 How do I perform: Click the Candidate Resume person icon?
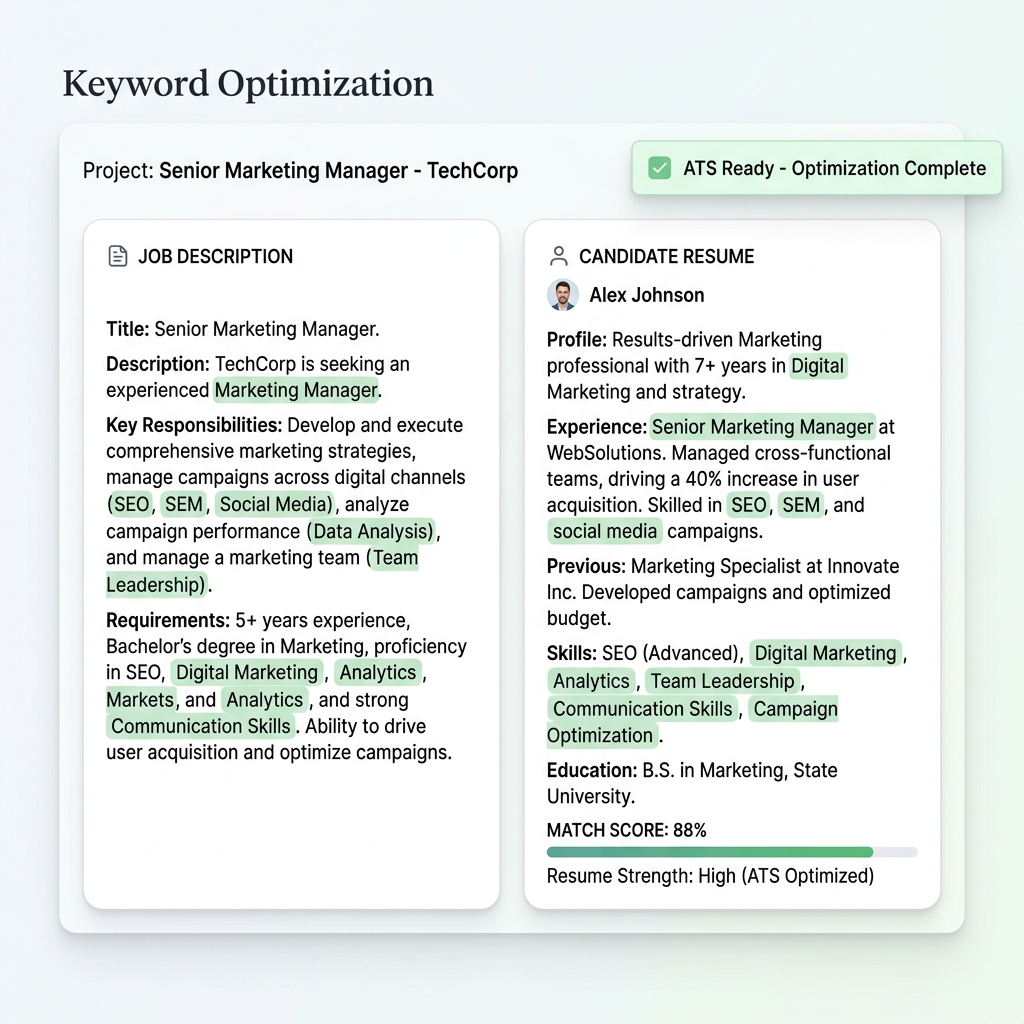558,256
